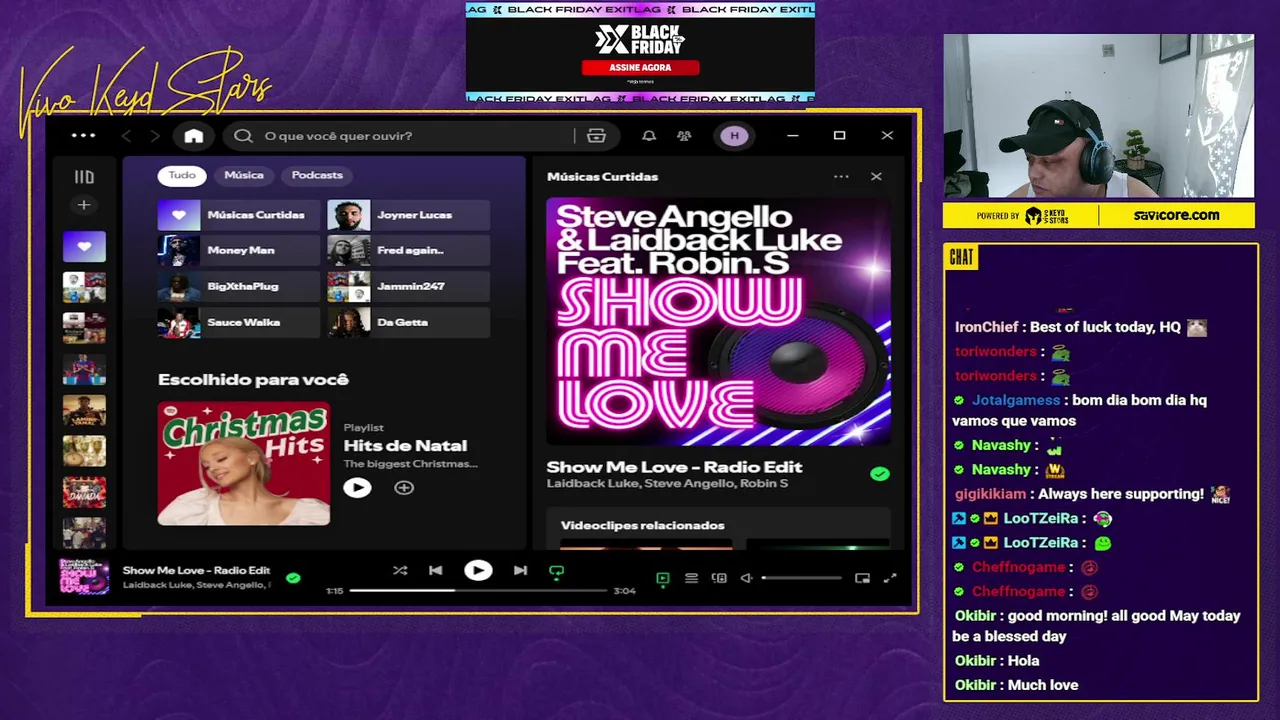Screen dimensions: 1280x720
Task: Enter full screen player
Action: pos(890,578)
